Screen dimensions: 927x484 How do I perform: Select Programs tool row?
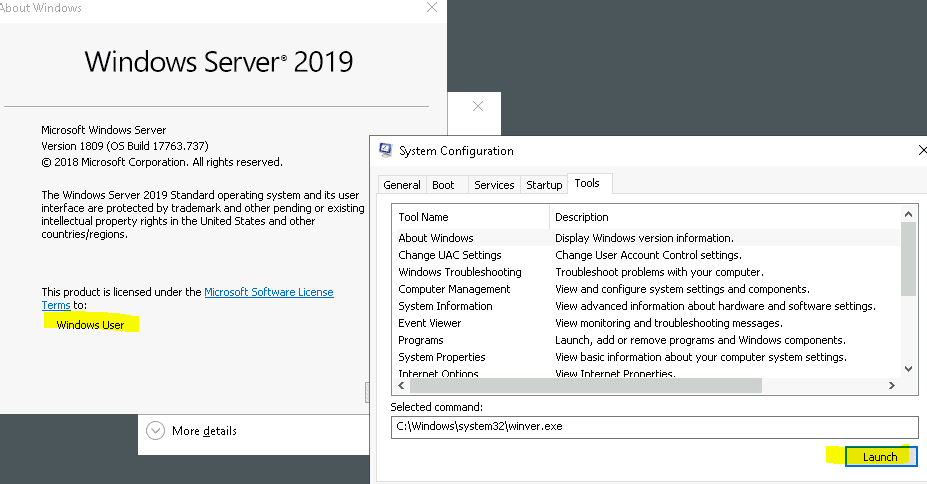[646, 340]
